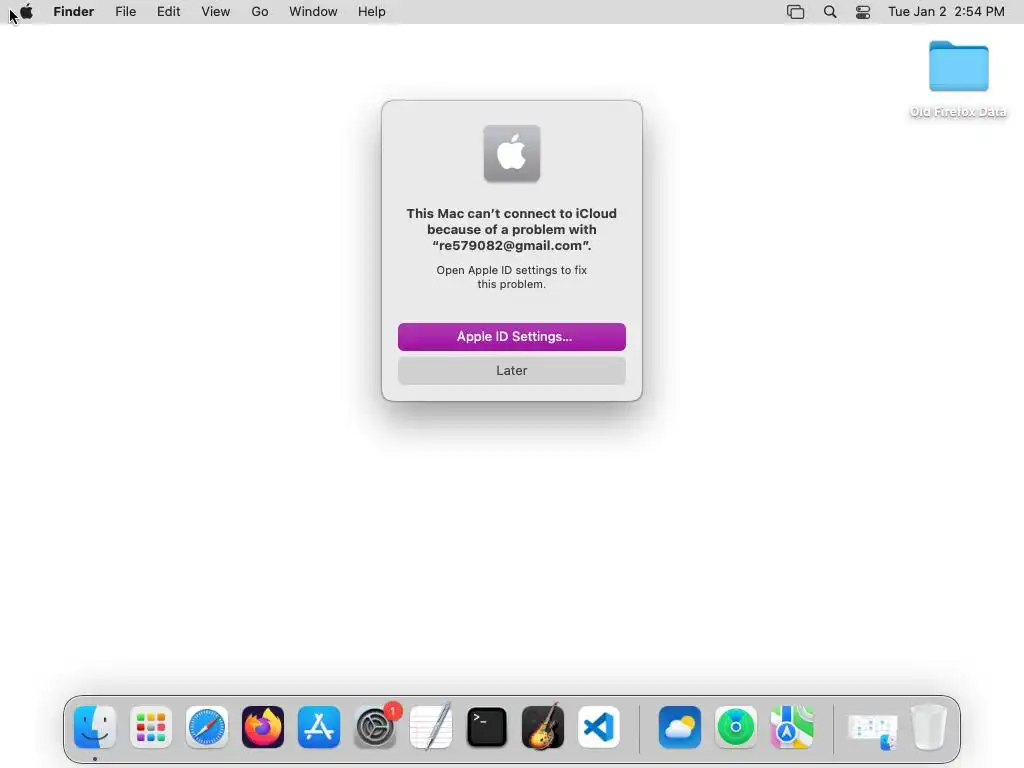Screen dimensions: 1024x768
Task: Launch Safari from the Dock
Action: pos(207,727)
